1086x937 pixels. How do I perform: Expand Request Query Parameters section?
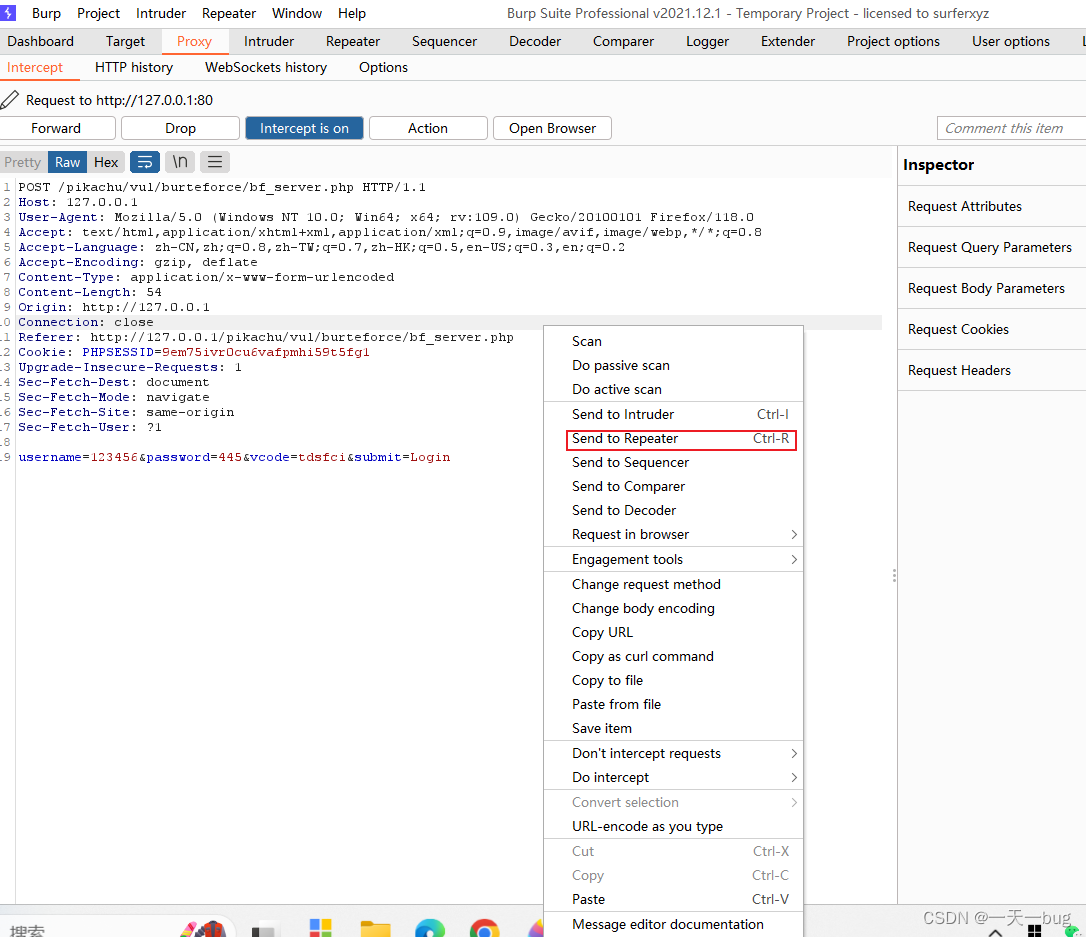pos(992,247)
